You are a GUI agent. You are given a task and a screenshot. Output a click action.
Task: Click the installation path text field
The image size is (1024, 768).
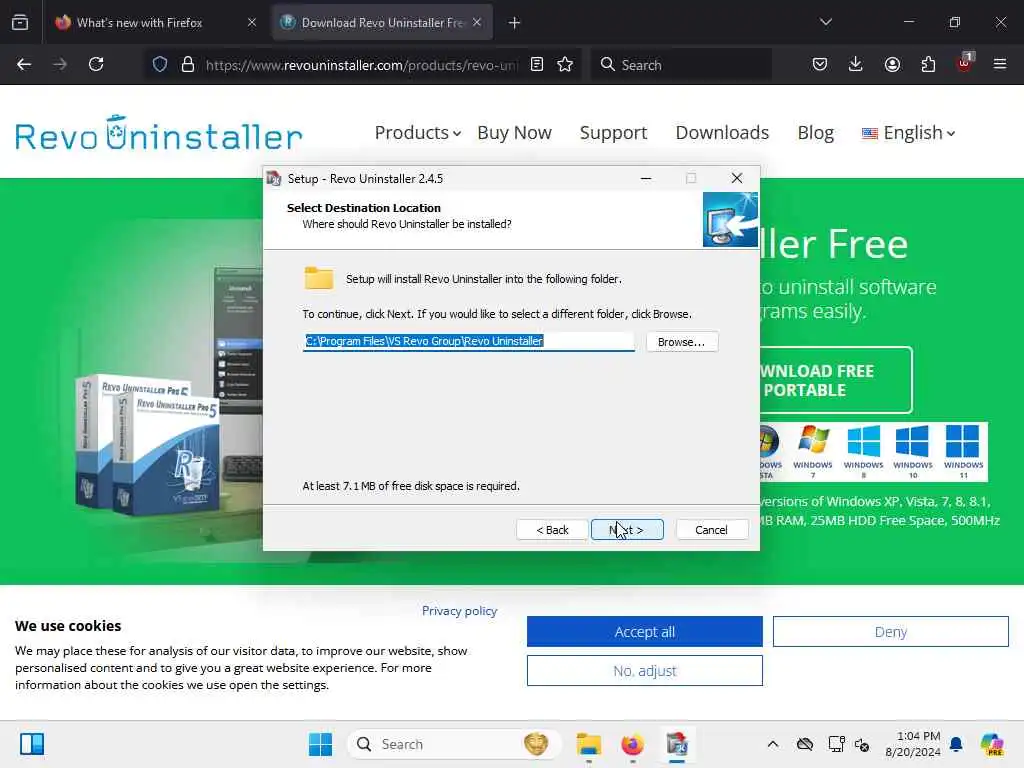(x=468, y=342)
